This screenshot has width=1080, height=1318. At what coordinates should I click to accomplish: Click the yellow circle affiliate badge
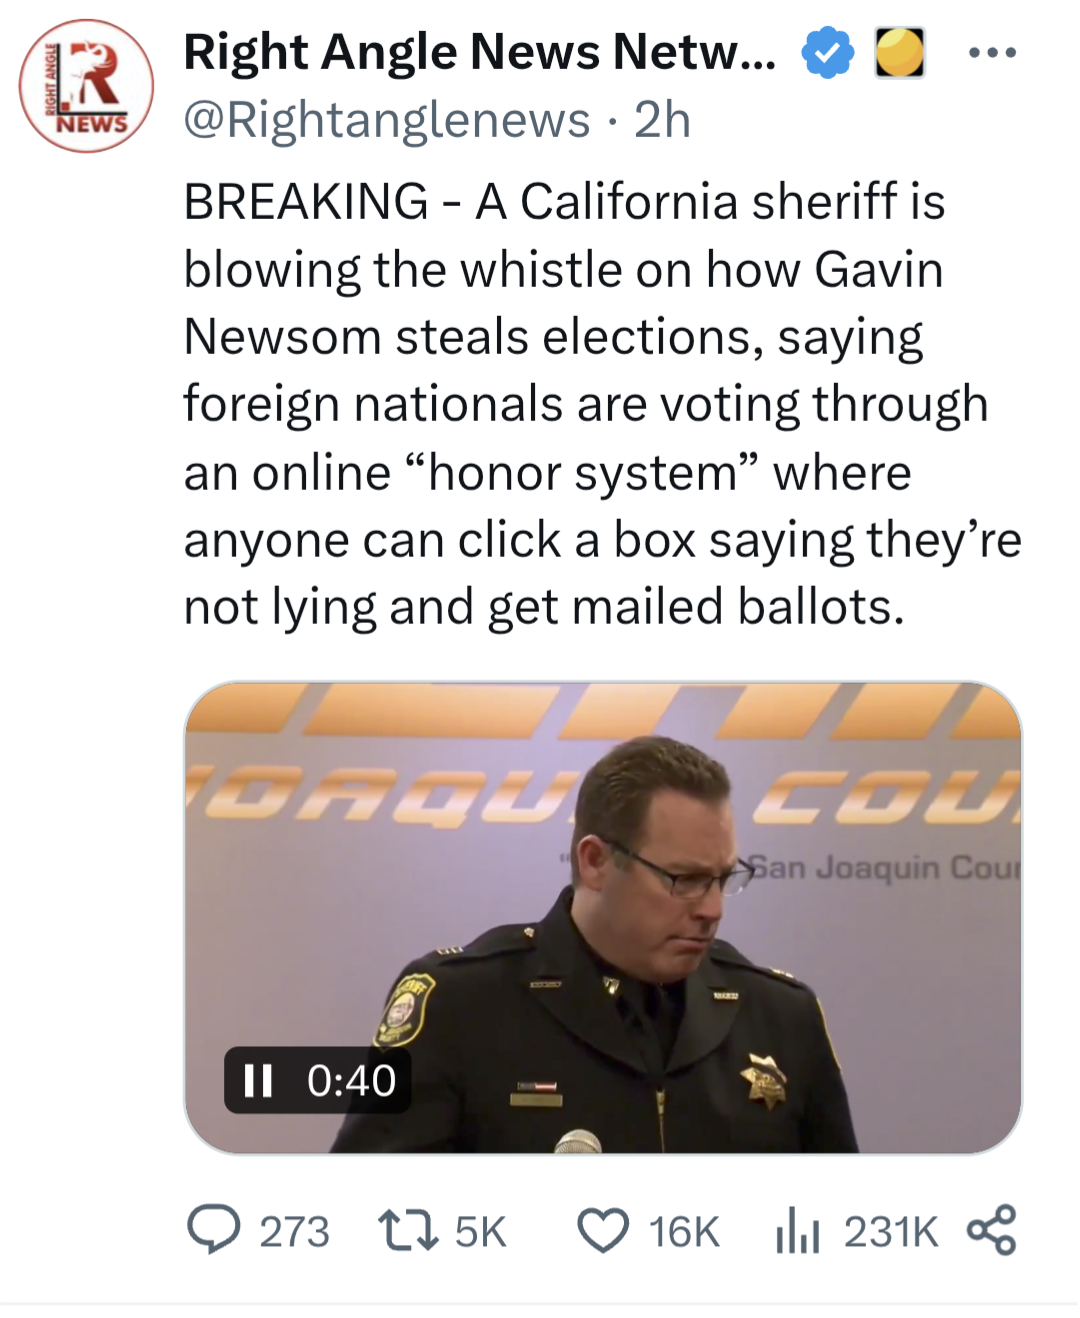tap(899, 53)
